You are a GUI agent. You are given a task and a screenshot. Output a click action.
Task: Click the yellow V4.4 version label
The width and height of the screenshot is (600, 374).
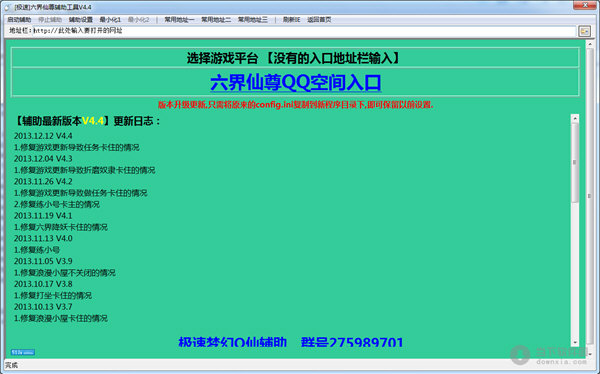(x=93, y=121)
